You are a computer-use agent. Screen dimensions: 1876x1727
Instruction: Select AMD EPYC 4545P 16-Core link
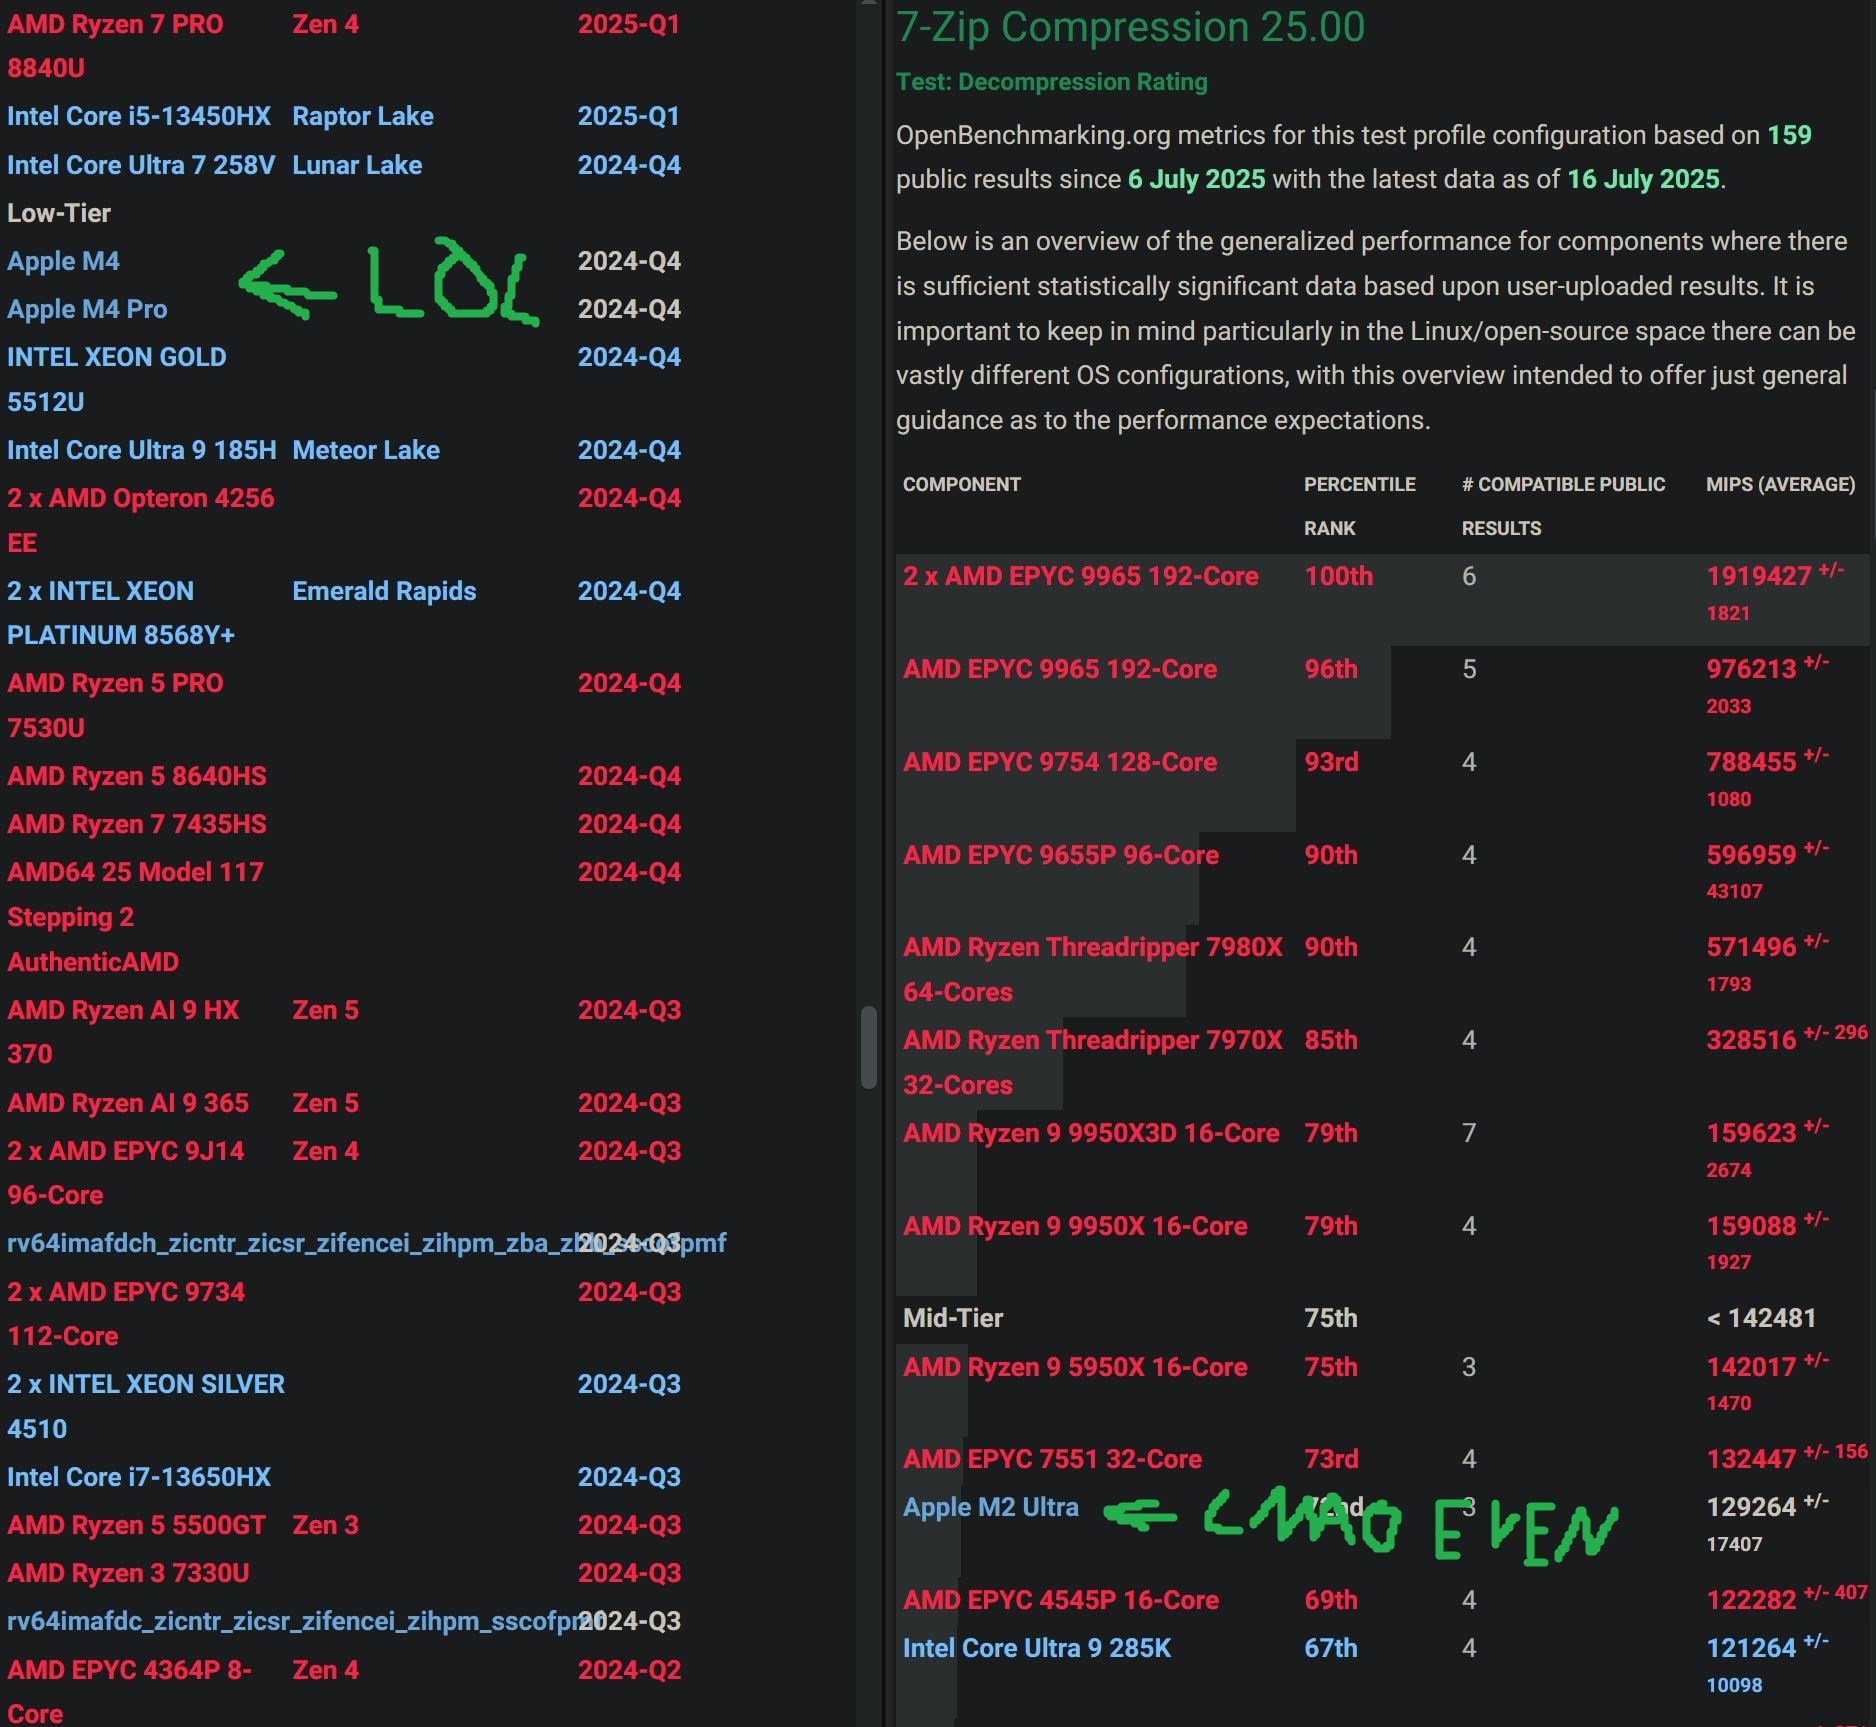[x=1061, y=1600]
